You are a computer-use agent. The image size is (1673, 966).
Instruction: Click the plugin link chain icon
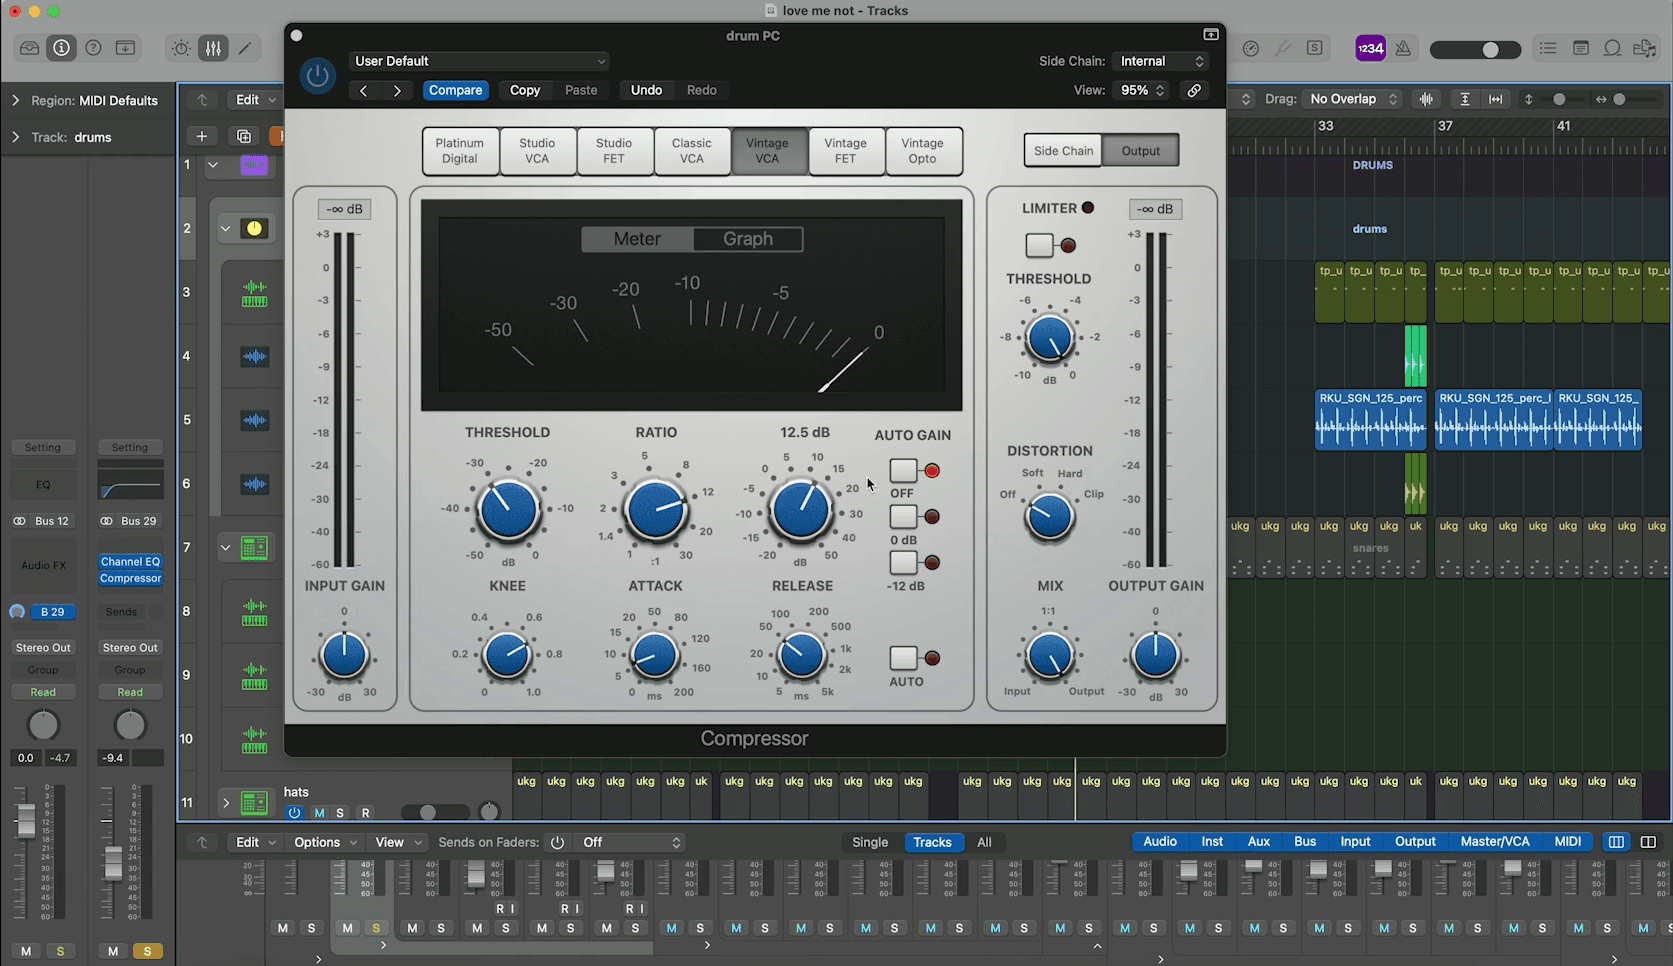point(1194,90)
